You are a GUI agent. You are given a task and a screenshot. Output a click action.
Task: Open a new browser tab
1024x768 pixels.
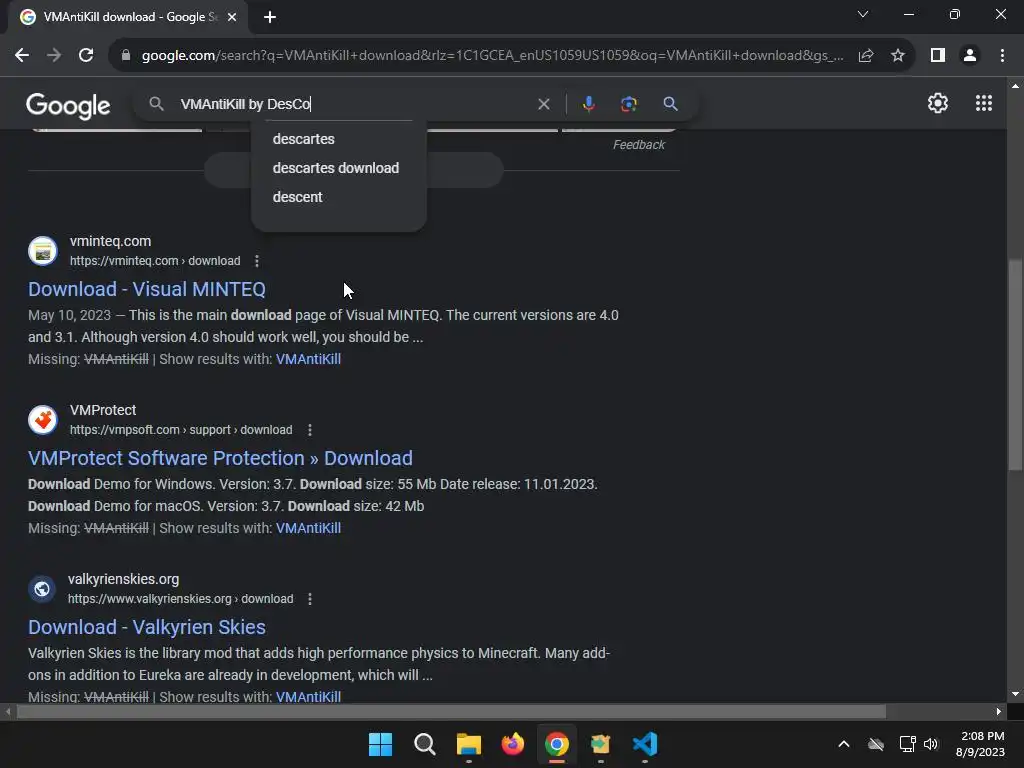[270, 17]
